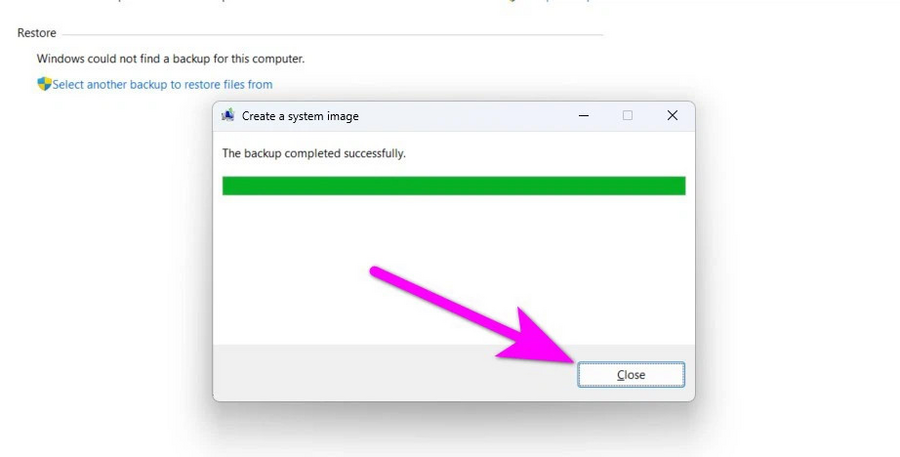Click the system image icon in title bar
Screen dimensions: 900x457
tap(228, 115)
